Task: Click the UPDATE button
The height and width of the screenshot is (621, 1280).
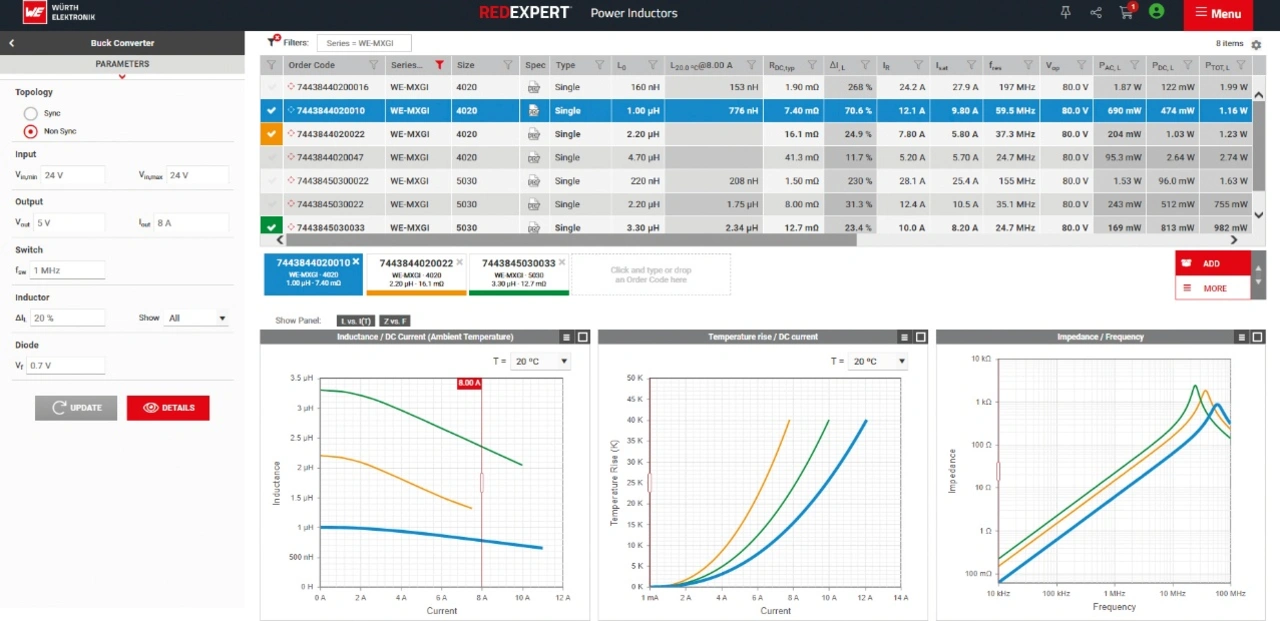Action: [x=76, y=408]
